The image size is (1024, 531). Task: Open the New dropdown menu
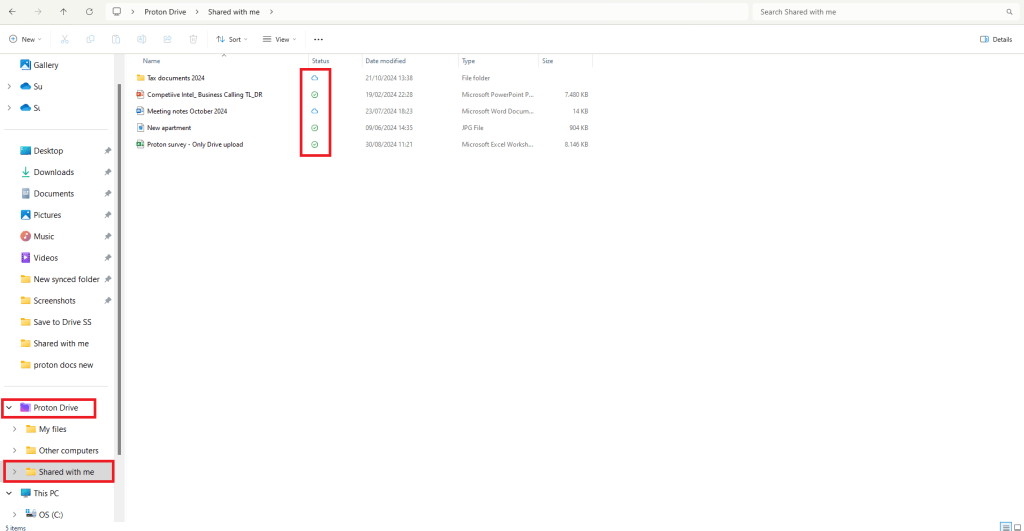point(25,39)
